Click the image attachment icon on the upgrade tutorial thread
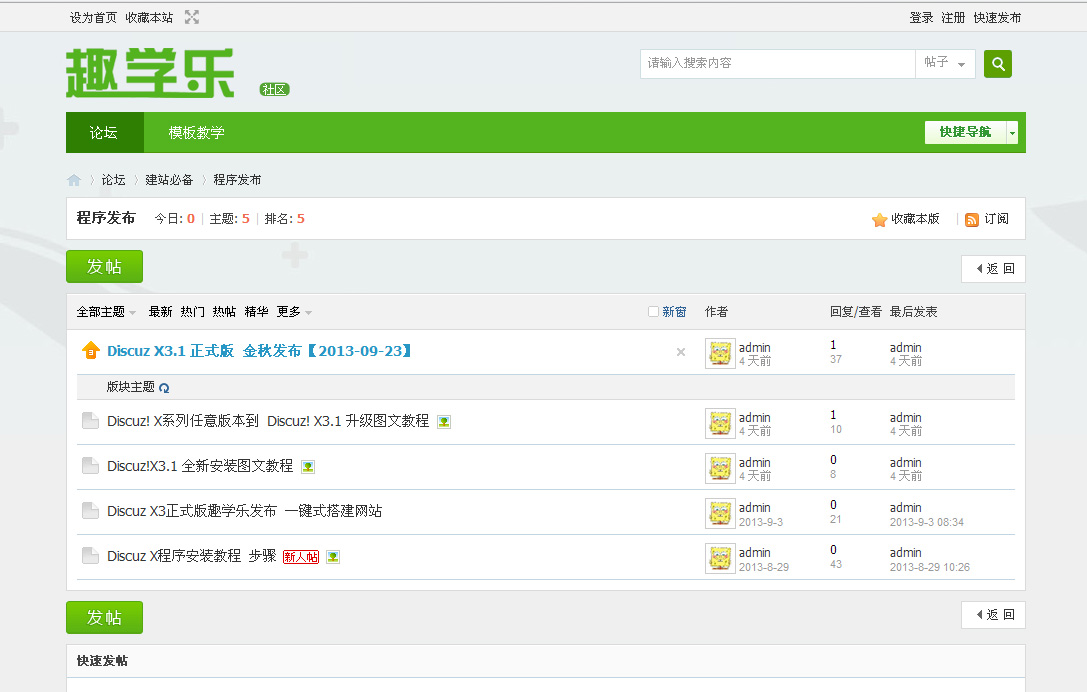The height and width of the screenshot is (692, 1087). pyautogui.click(x=444, y=422)
